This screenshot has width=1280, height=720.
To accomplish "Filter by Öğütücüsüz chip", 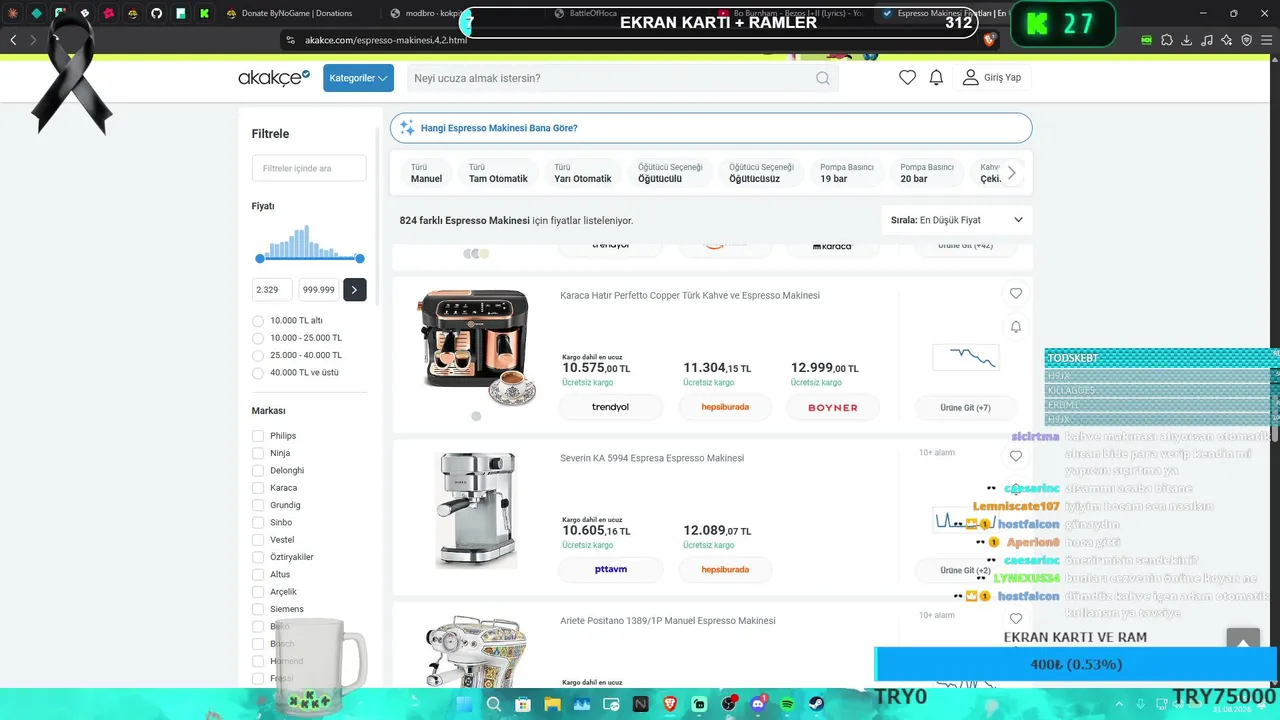I will coord(761,173).
